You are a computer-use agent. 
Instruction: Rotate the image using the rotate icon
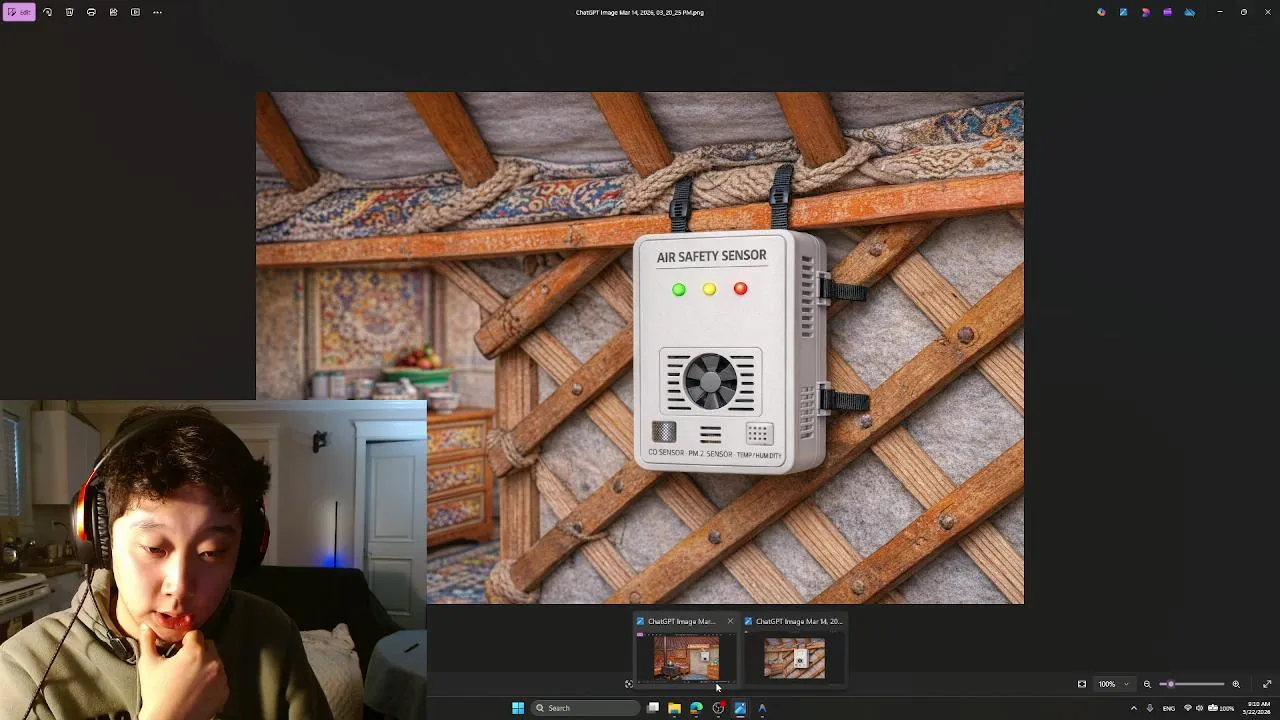point(47,12)
